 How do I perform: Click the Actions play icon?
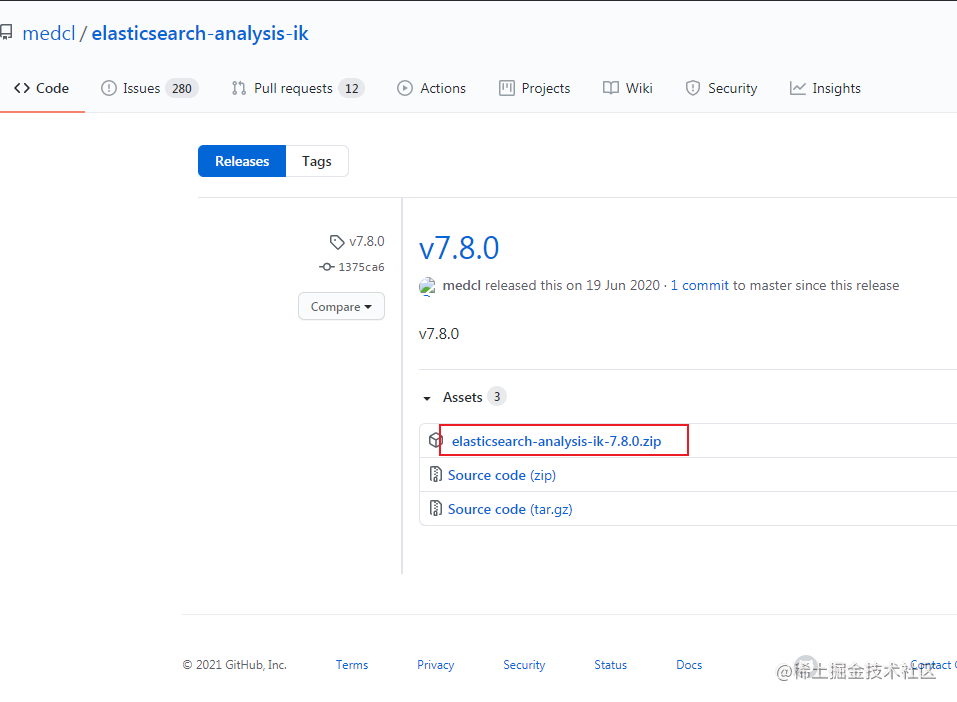405,88
